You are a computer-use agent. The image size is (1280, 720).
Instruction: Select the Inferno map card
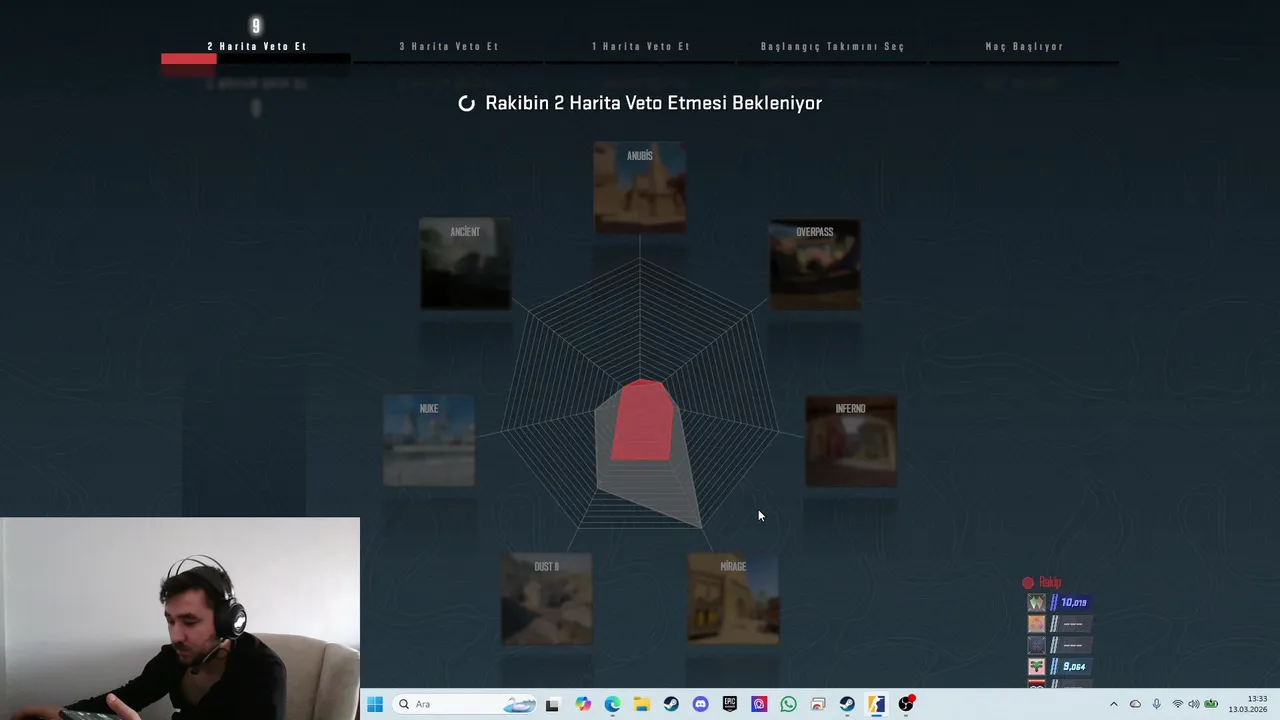click(851, 441)
